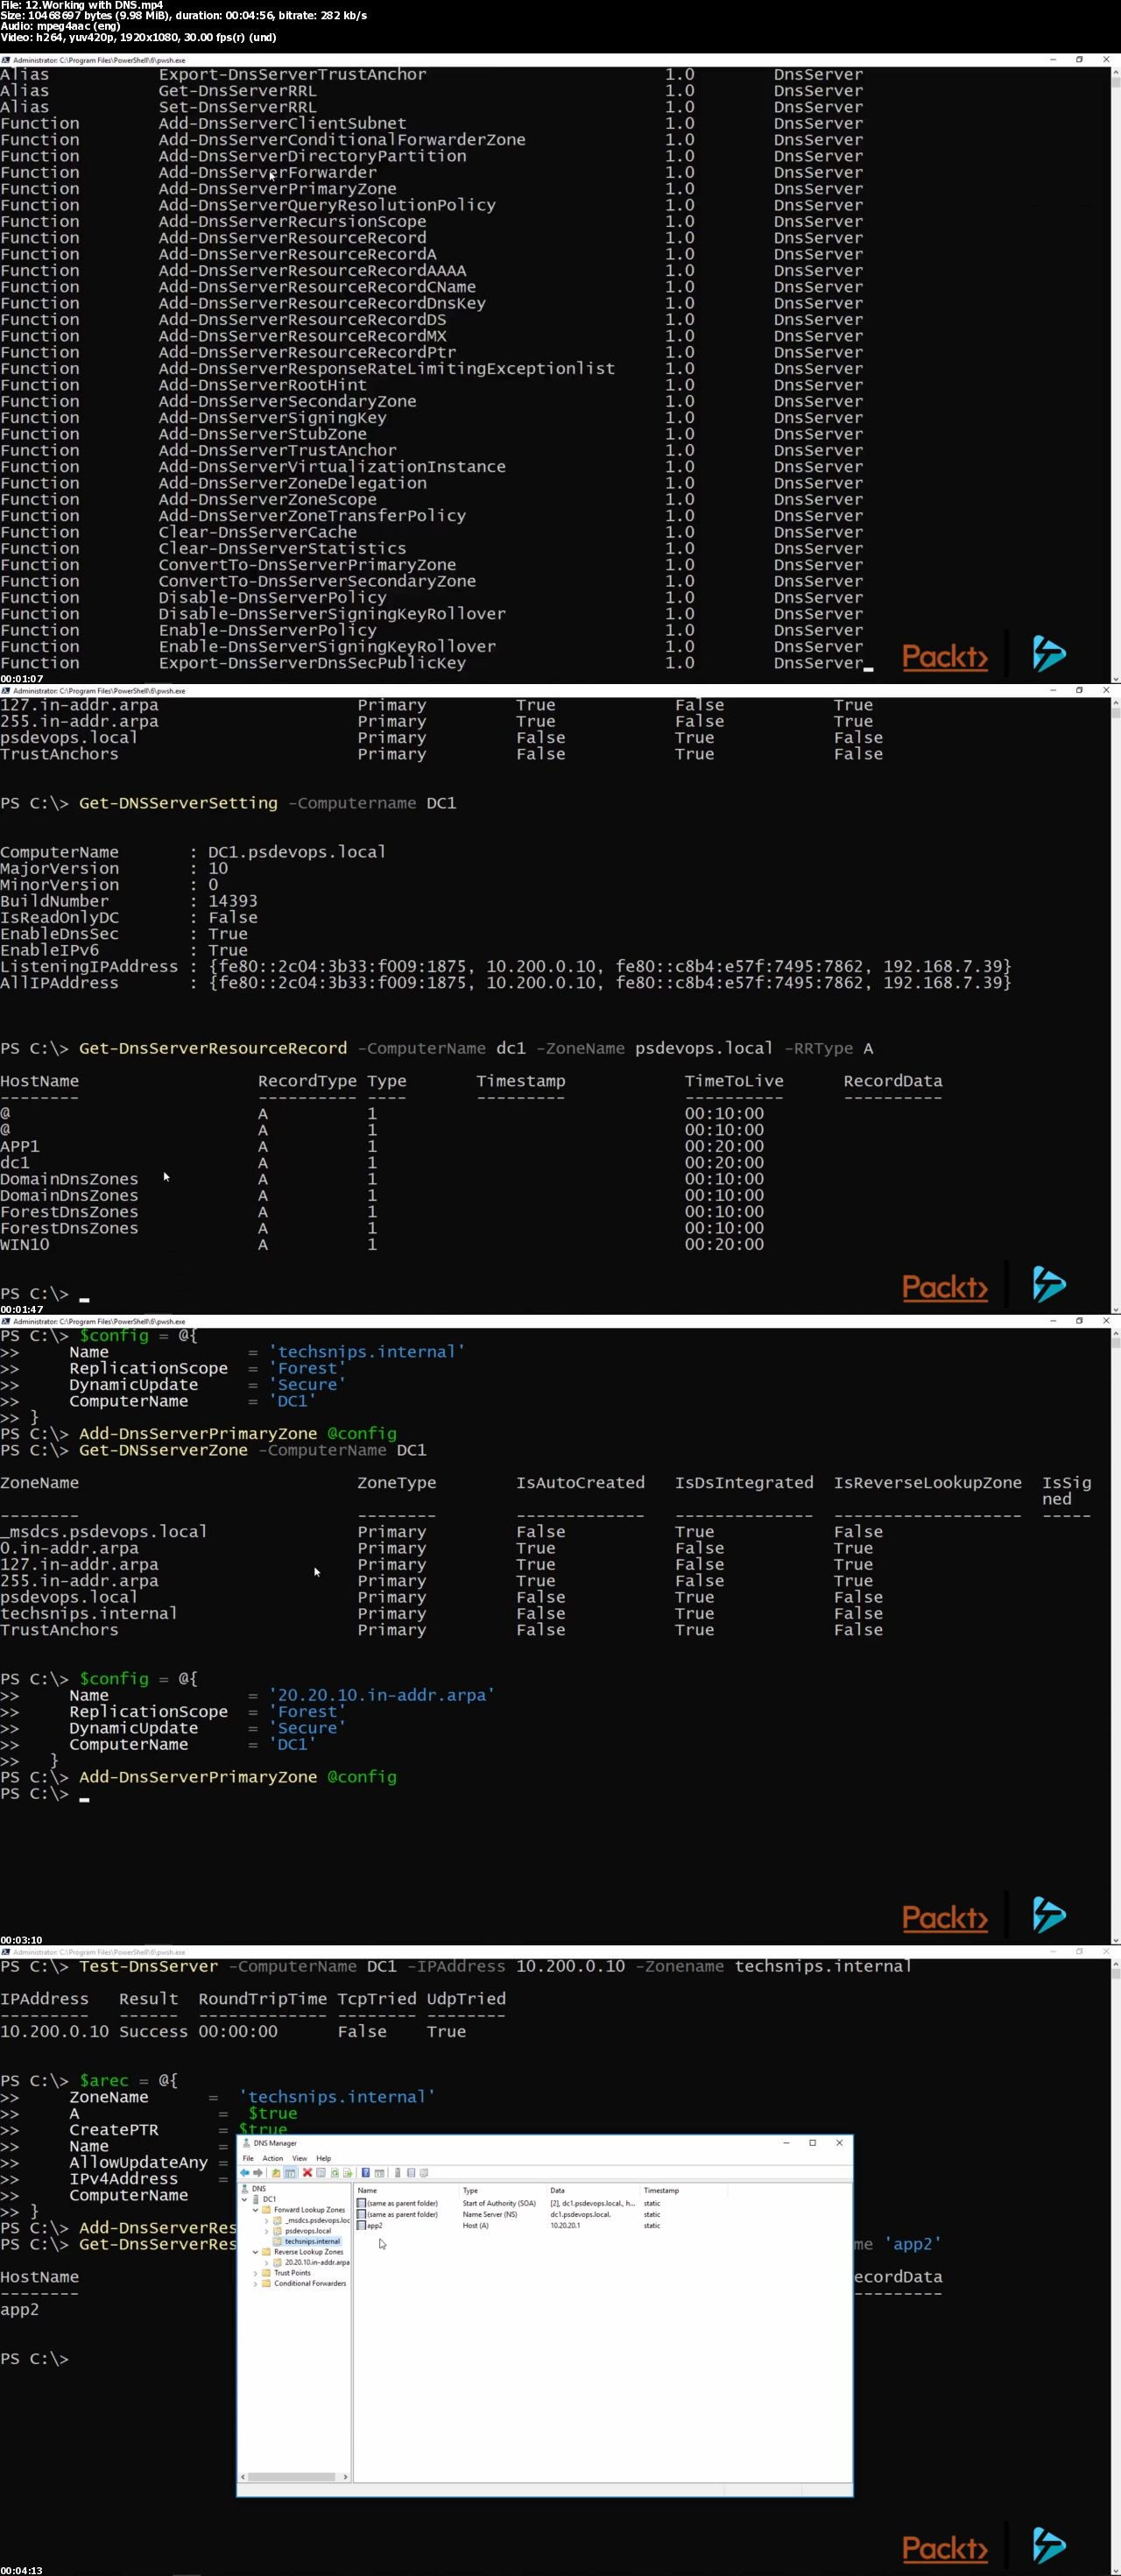Click the tree pane scrollbar right arrow
The width and height of the screenshot is (1121, 2576).
tap(346, 2477)
